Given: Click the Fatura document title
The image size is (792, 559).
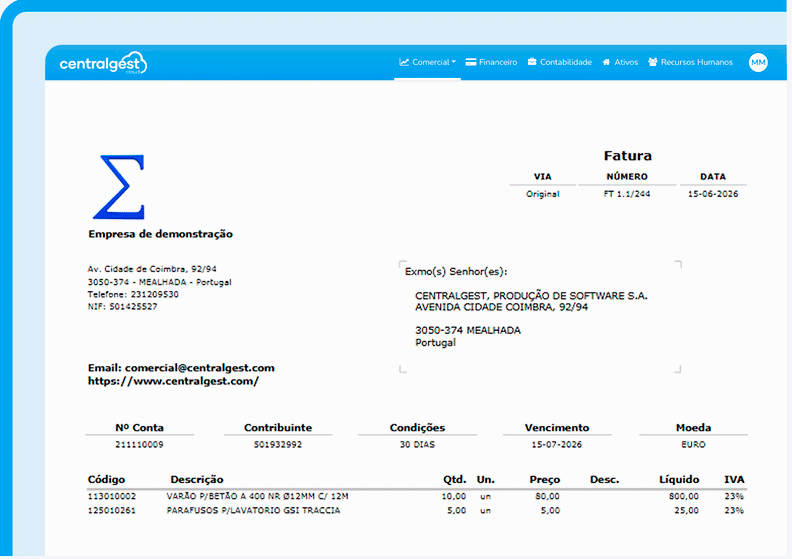Looking at the screenshot, I should coord(627,156).
